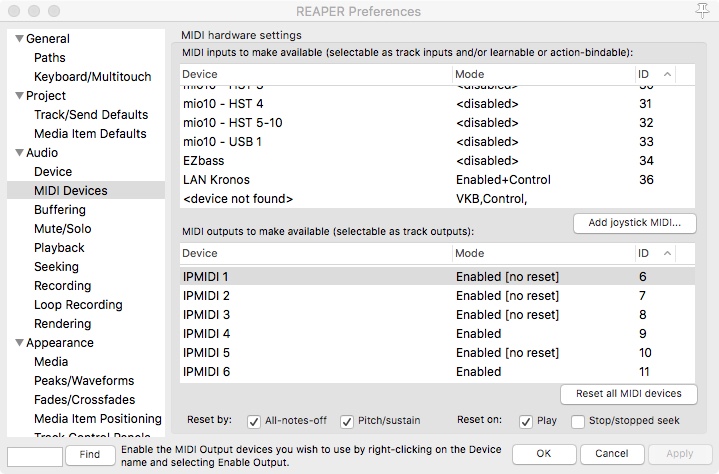Screen dimensions: 719x474
Task: Select Keyboard/Multitouch preferences page
Action: (x=93, y=77)
